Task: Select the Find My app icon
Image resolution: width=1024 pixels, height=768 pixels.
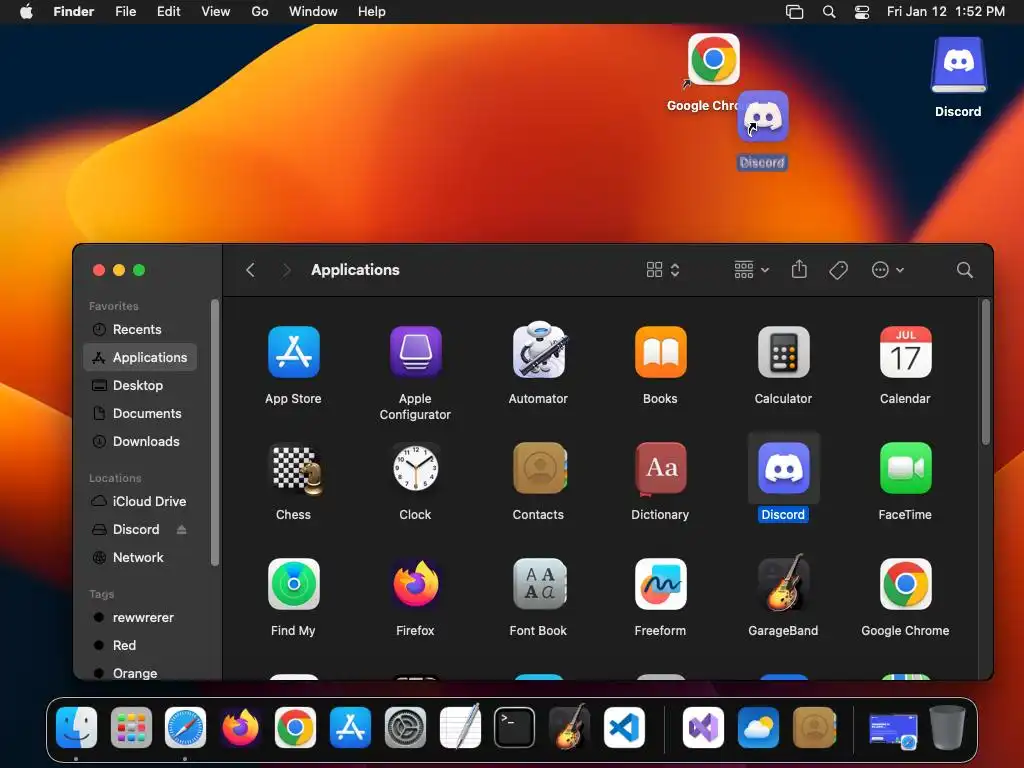Action: click(x=293, y=584)
